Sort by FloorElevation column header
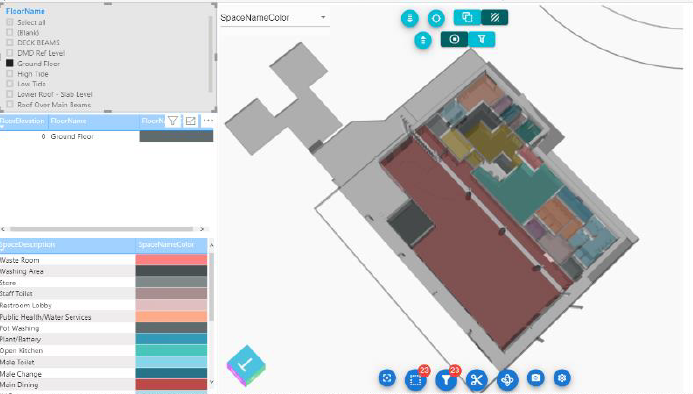 (23, 121)
